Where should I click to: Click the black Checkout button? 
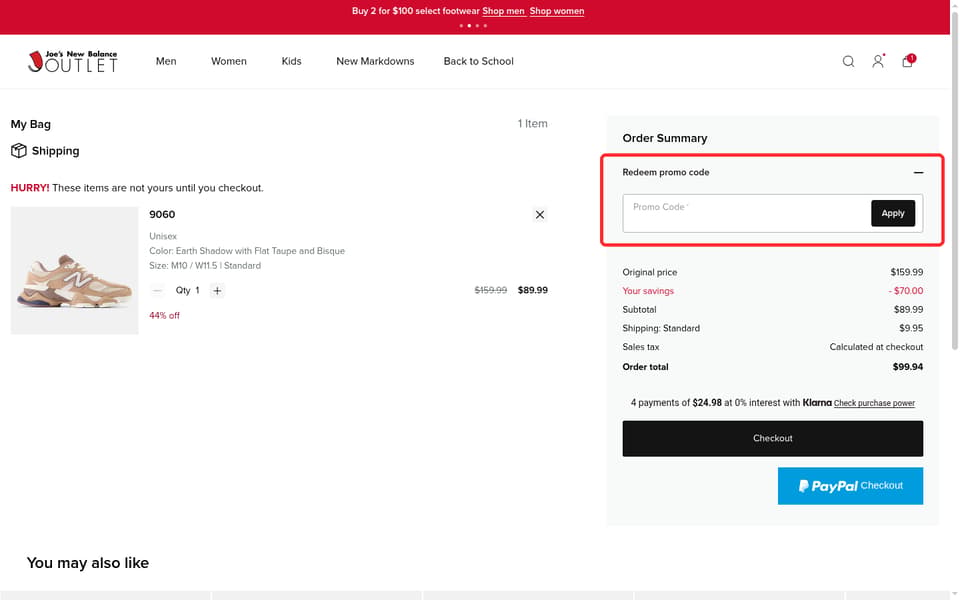click(773, 438)
